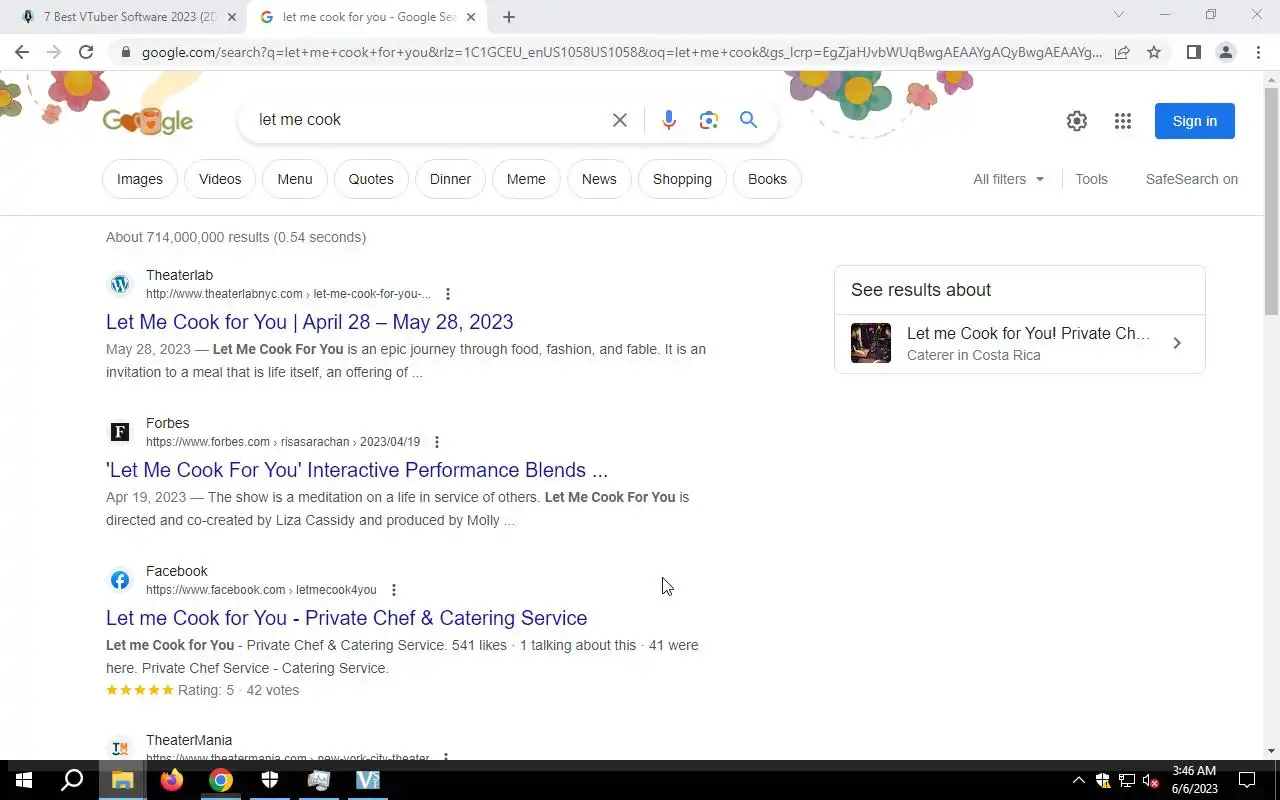Expand caterer result chevron arrow
The image size is (1280, 800).
tap(1177, 343)
